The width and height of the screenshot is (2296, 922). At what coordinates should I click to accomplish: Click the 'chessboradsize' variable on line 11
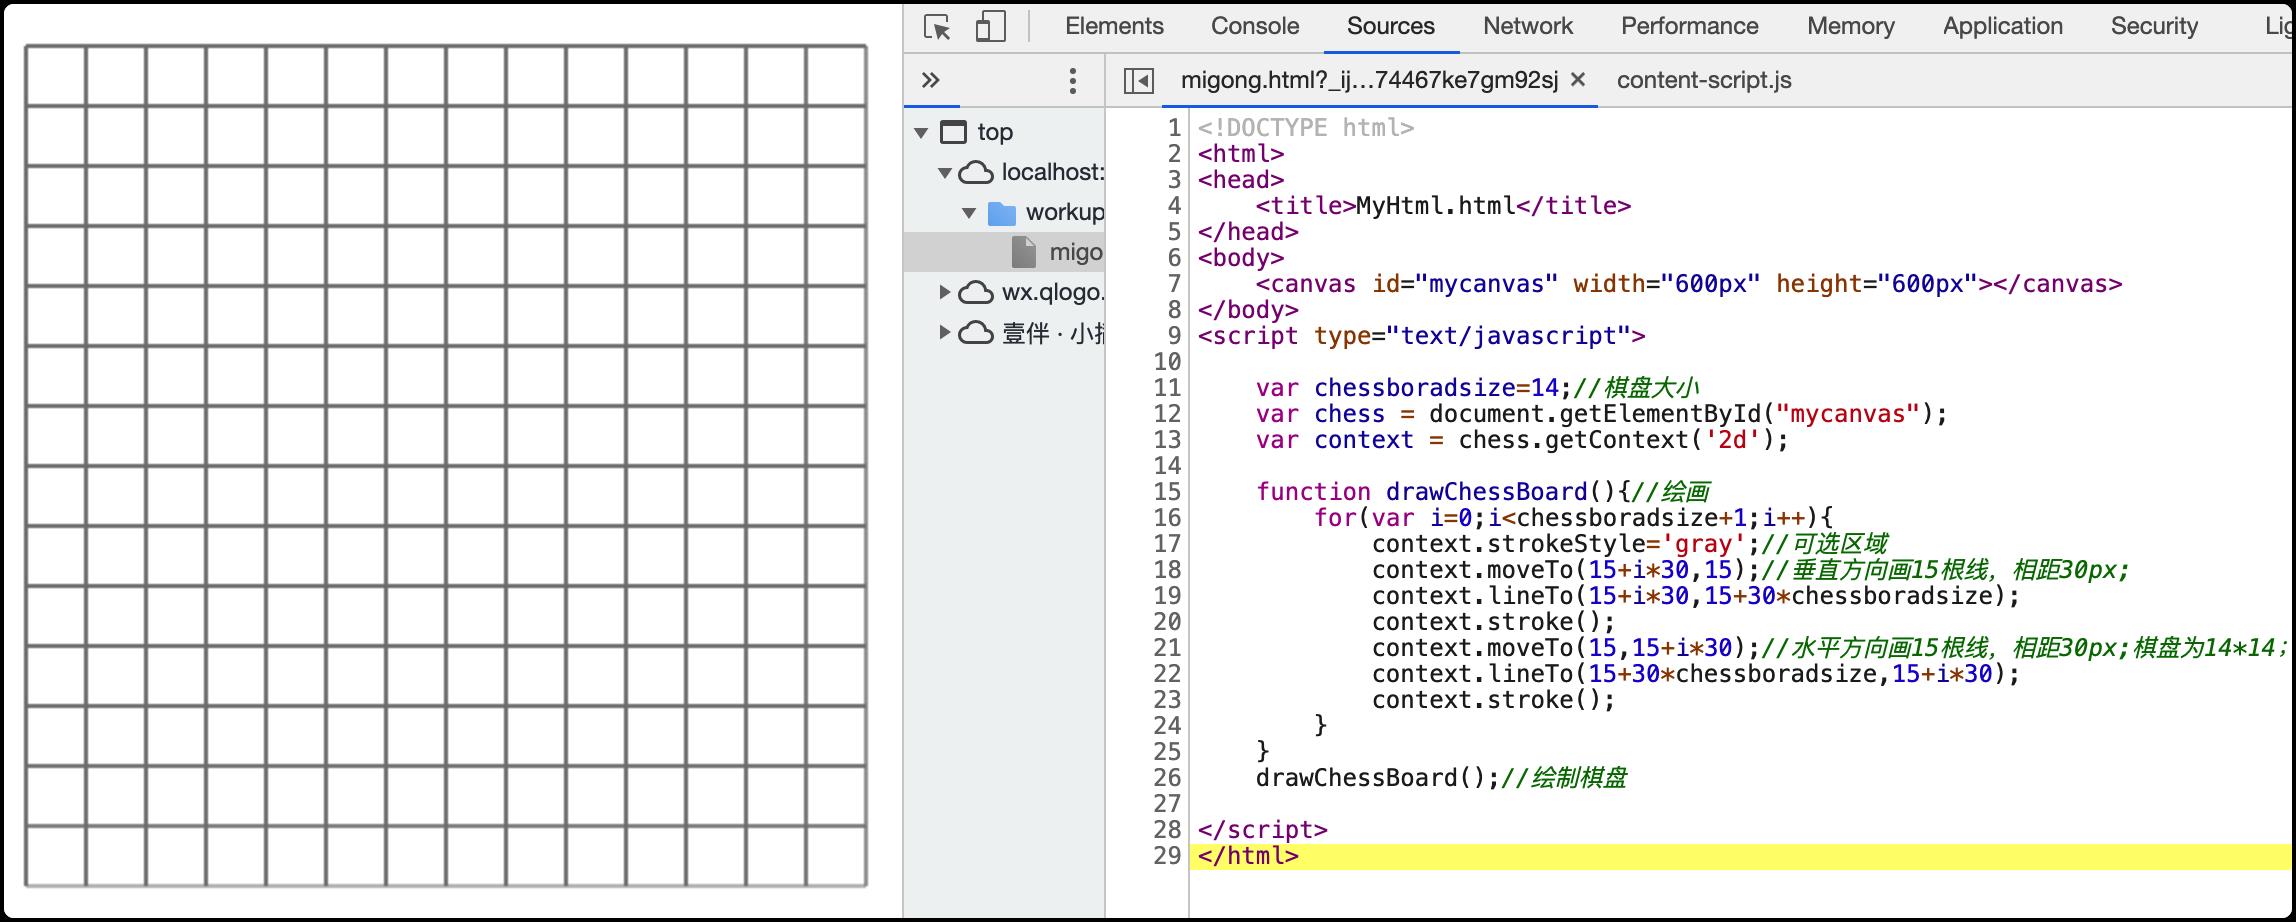click(x=1415, y=388)
